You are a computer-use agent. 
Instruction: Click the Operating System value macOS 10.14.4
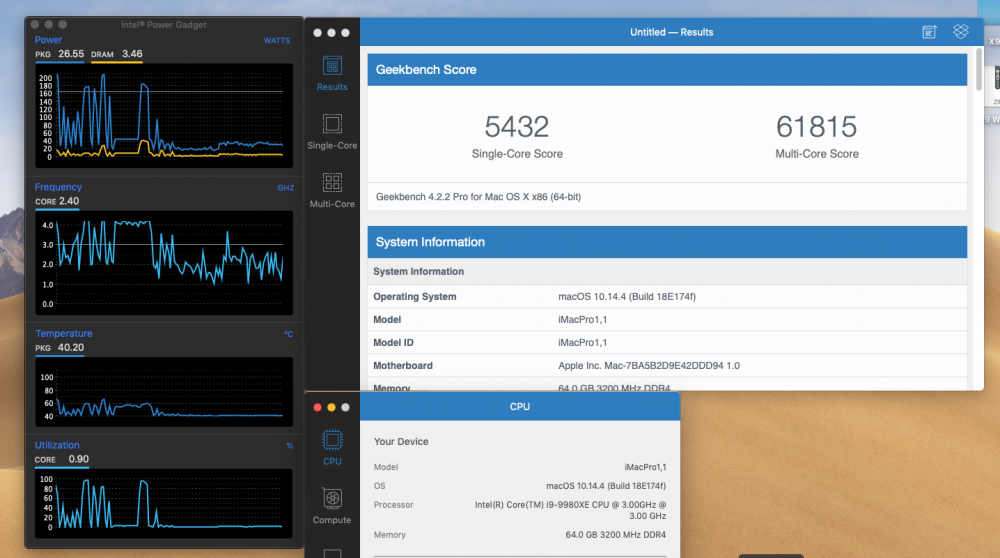coord(627,297)
